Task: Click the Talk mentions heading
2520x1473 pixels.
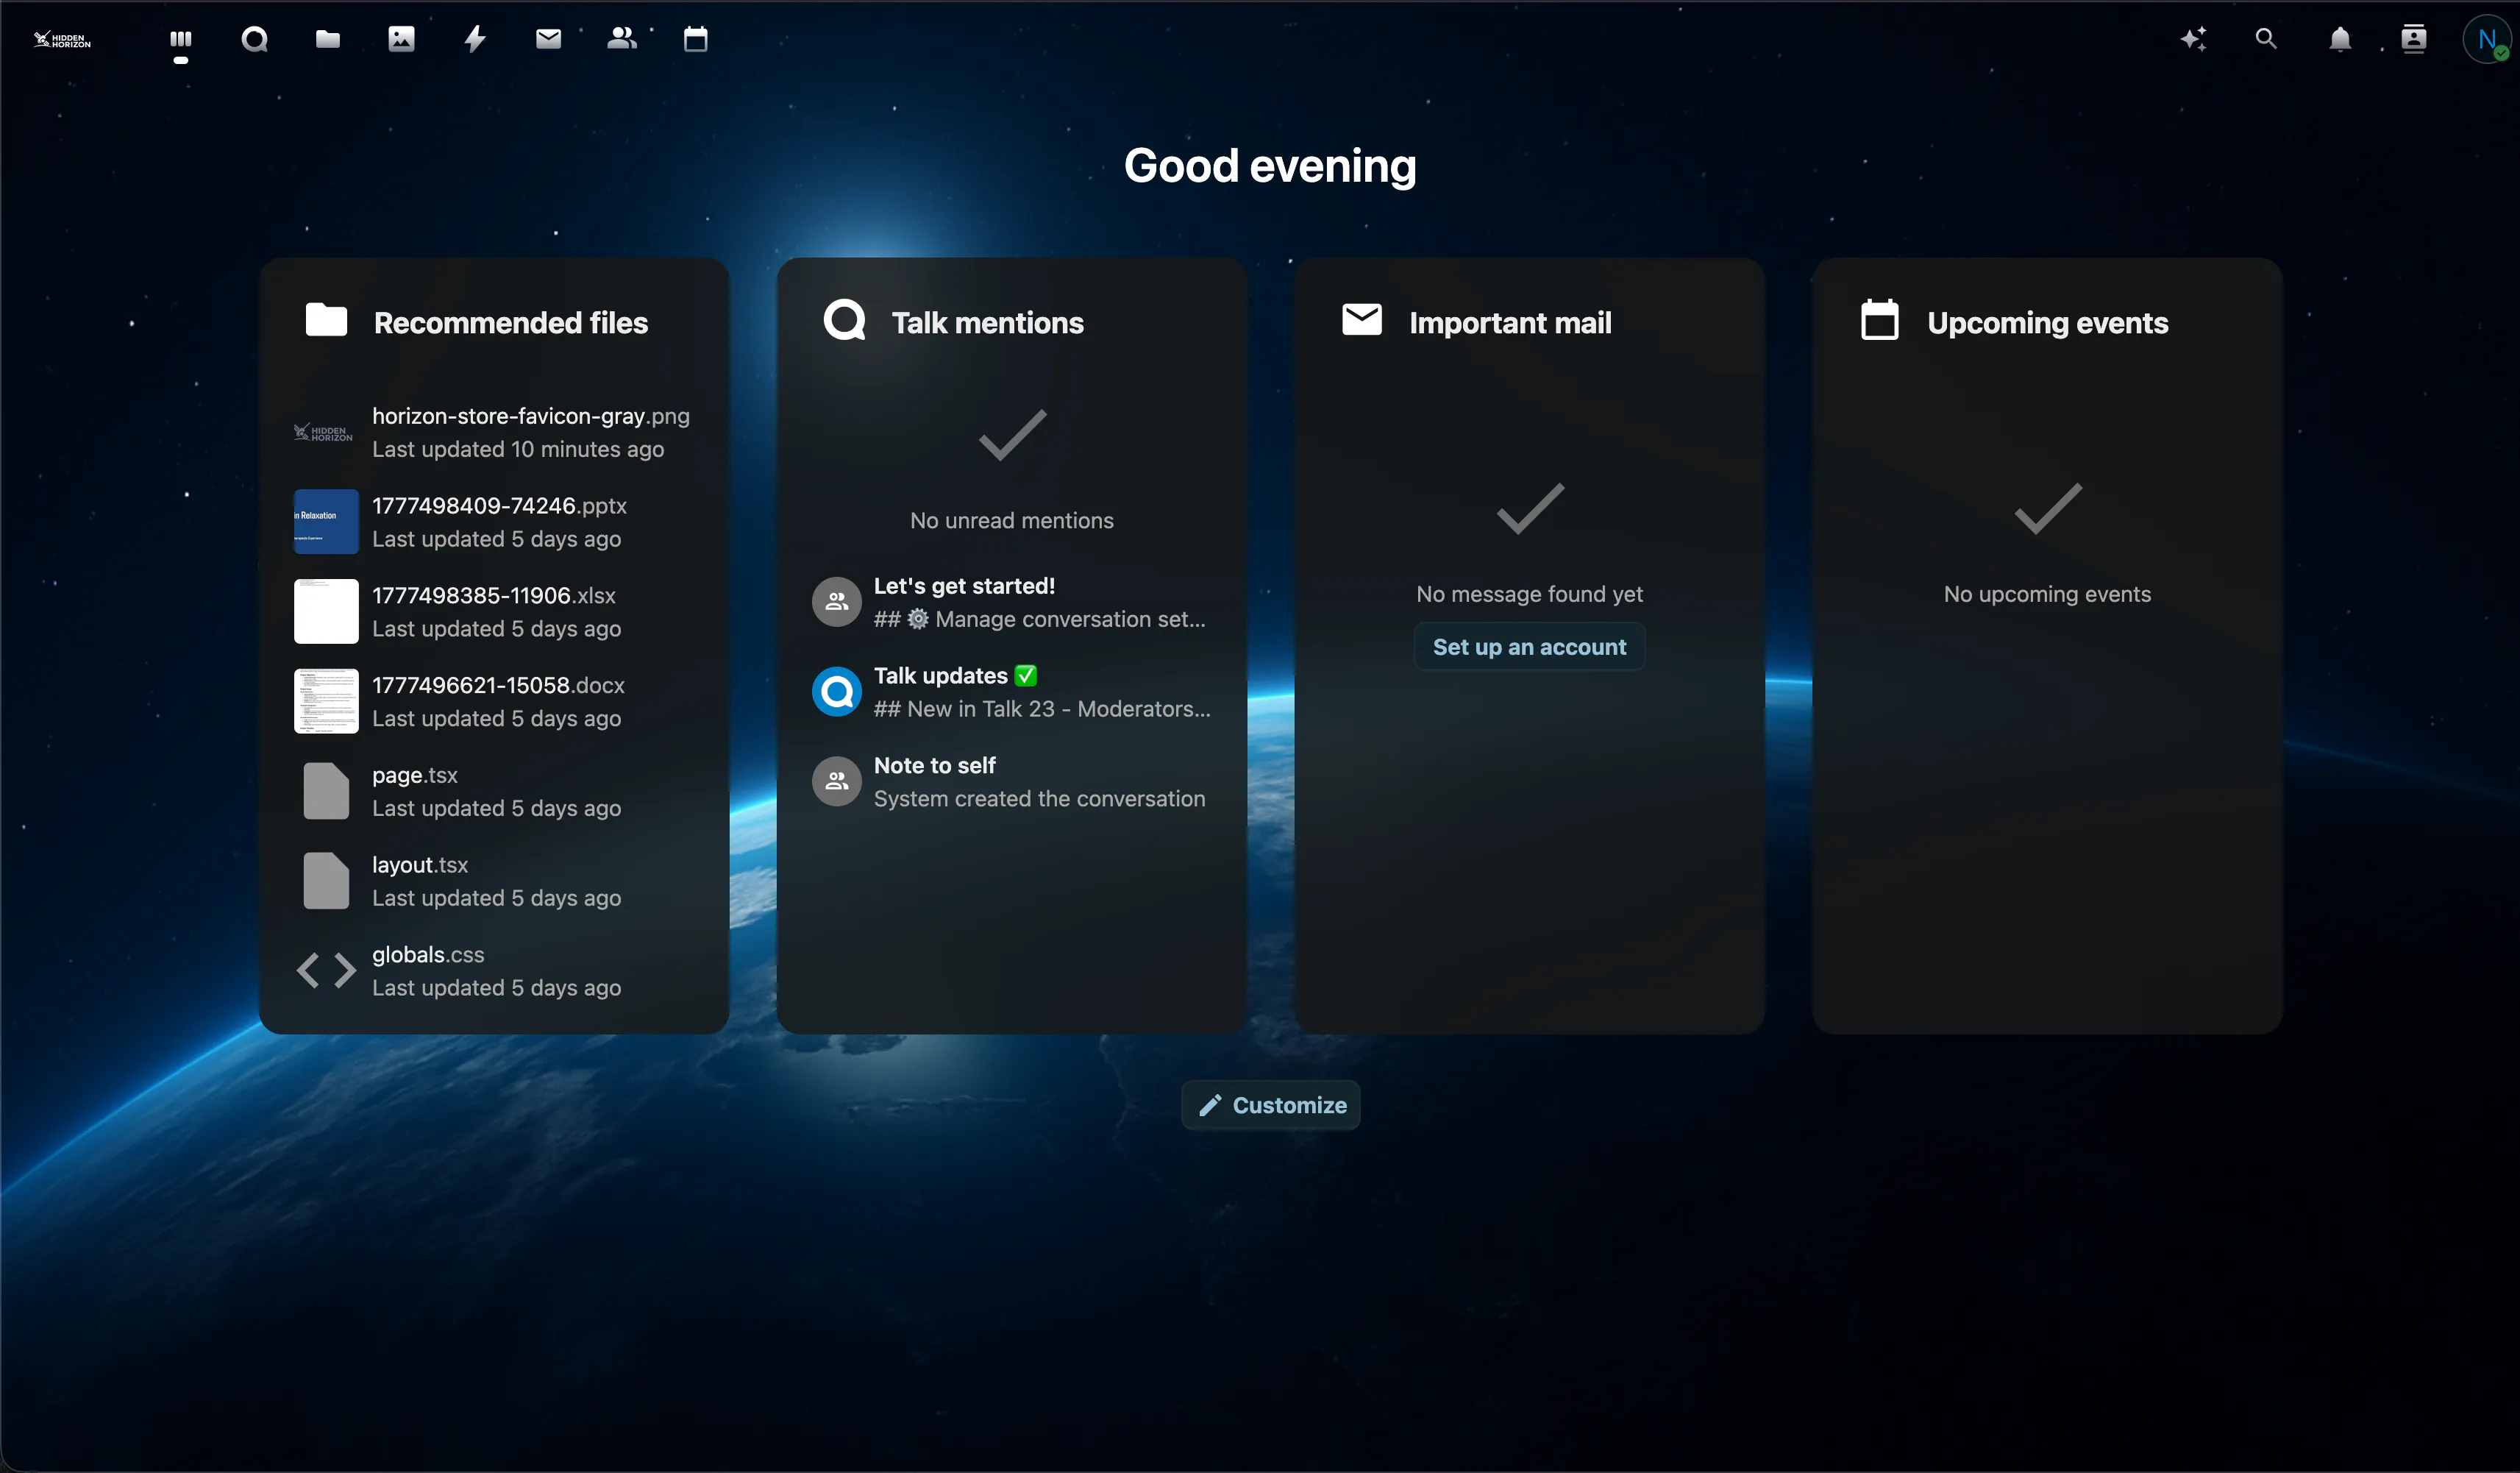Action: [x=988, y=323]
